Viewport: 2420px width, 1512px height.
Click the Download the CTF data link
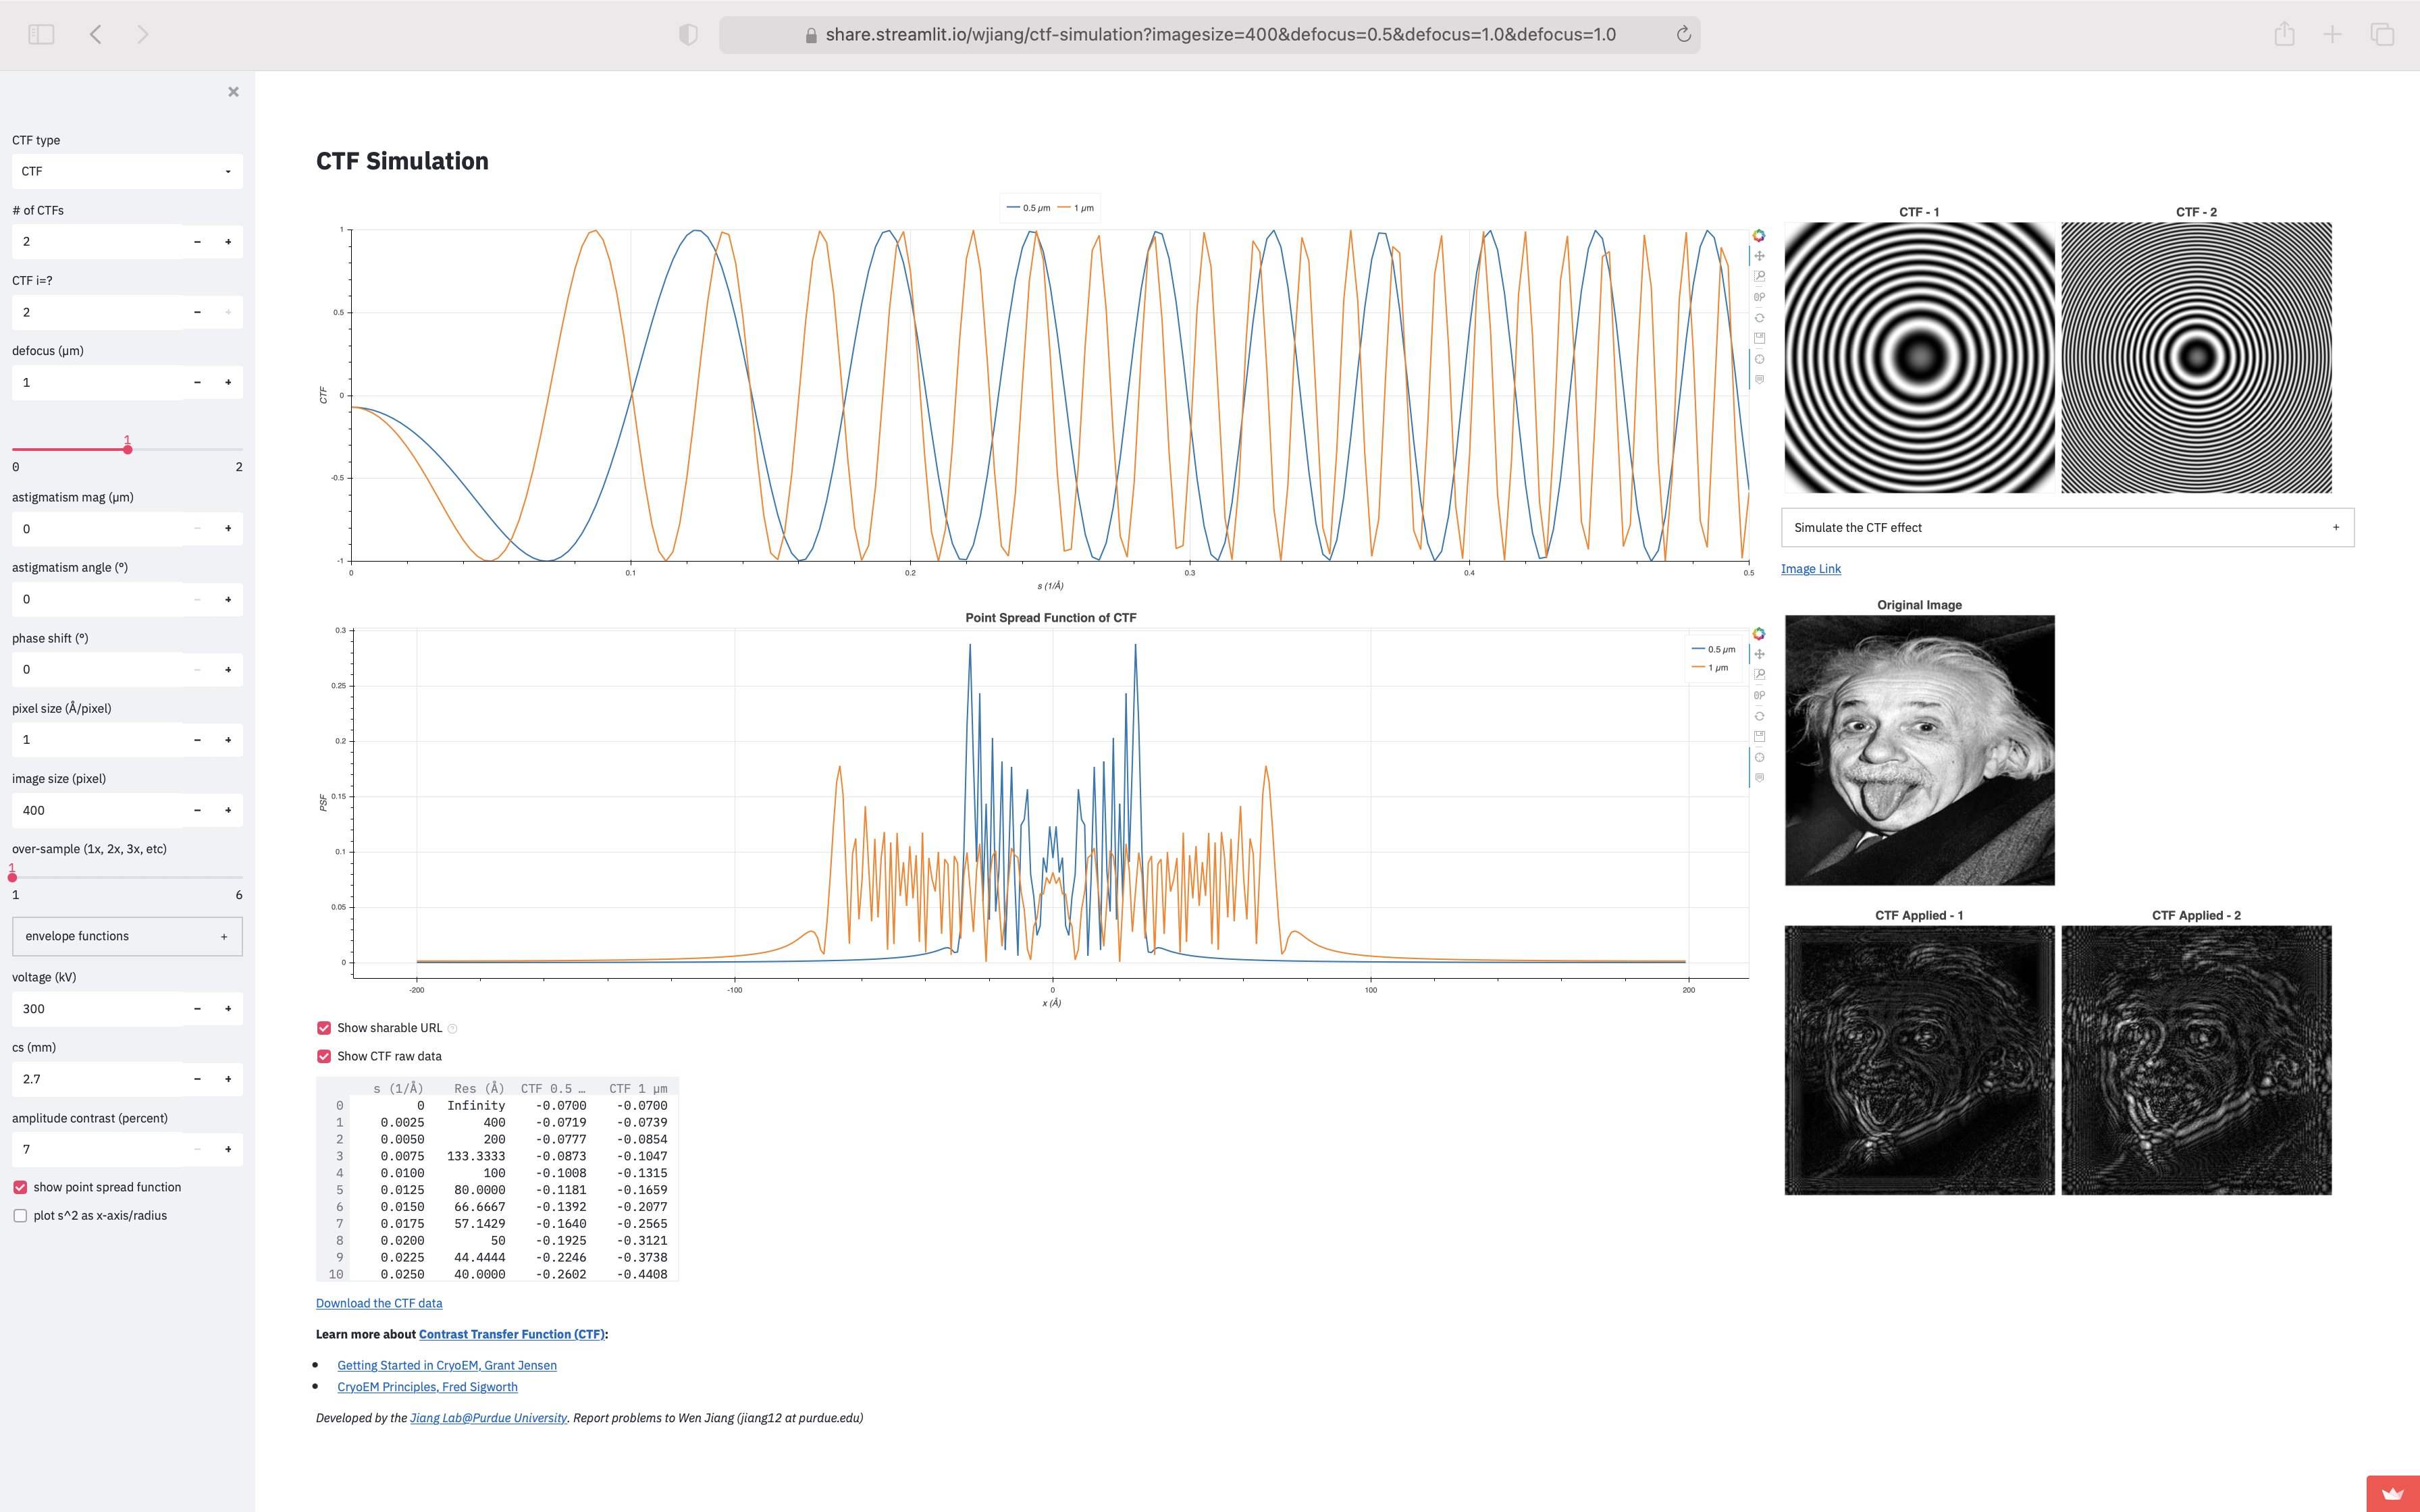(x=379, y=1303)
